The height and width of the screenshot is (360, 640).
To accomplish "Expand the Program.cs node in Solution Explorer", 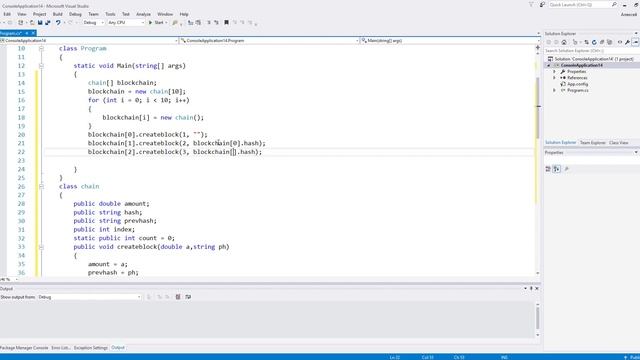I will 555,90.
